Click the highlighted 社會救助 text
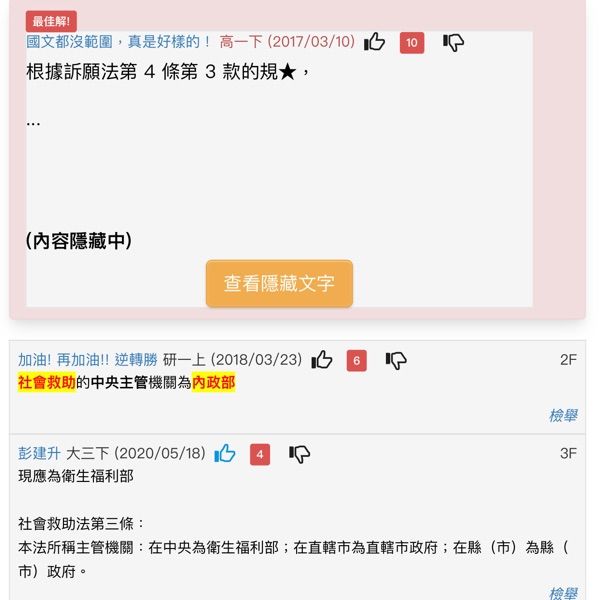 (x=47, y=382)
